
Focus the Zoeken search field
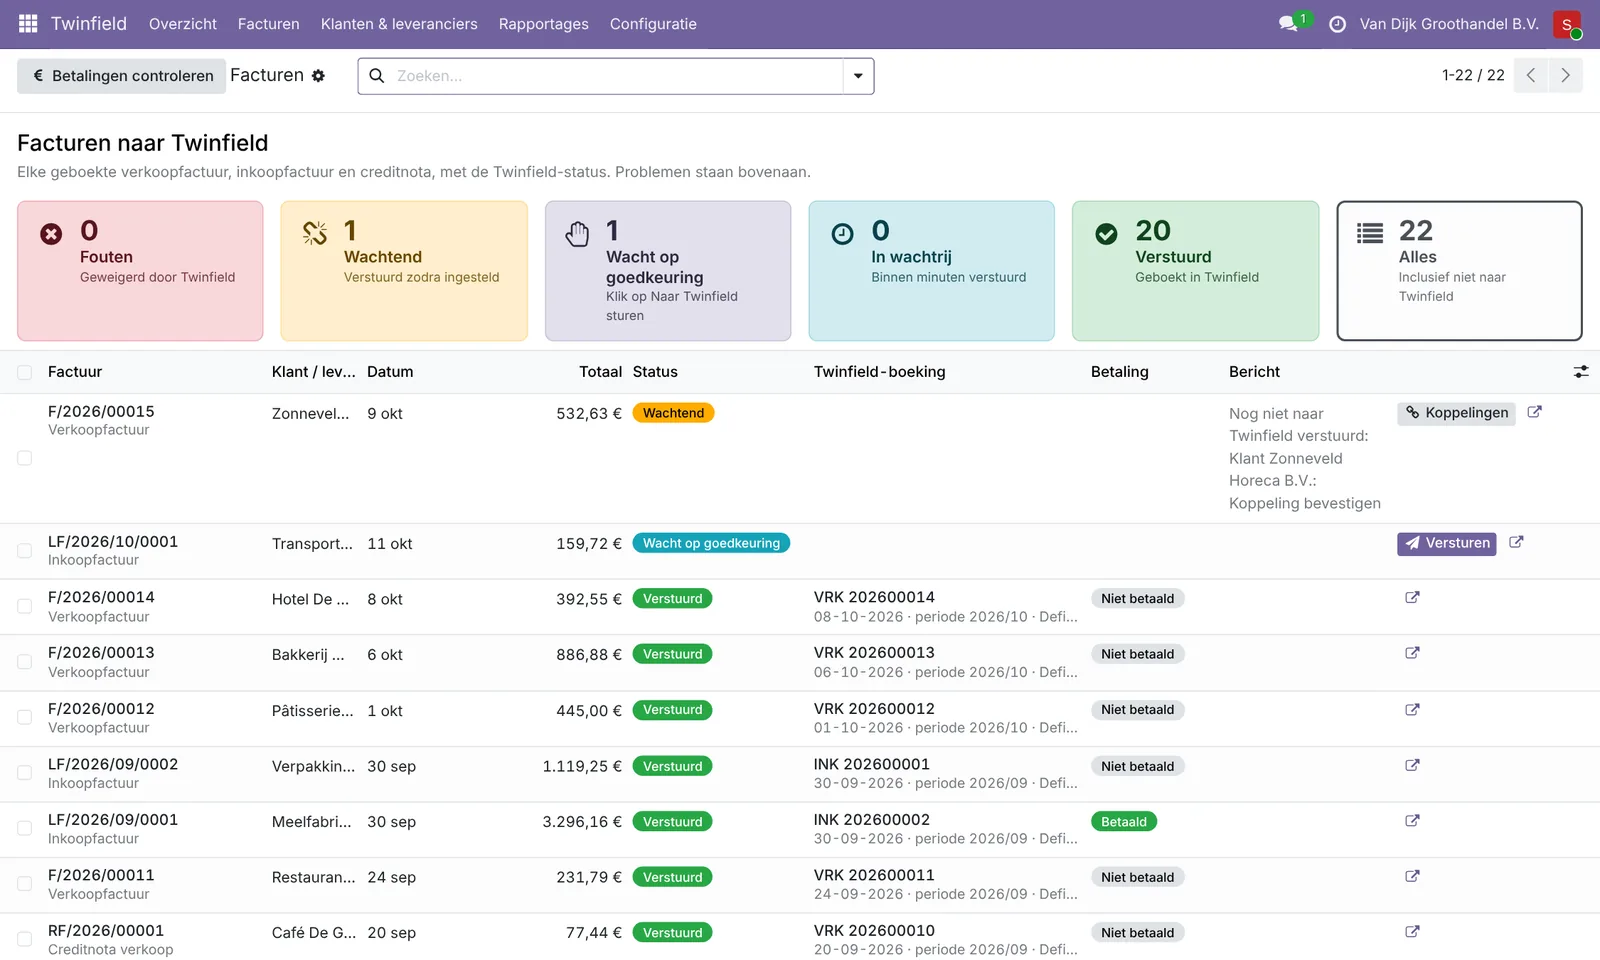[x=615, y=76]
